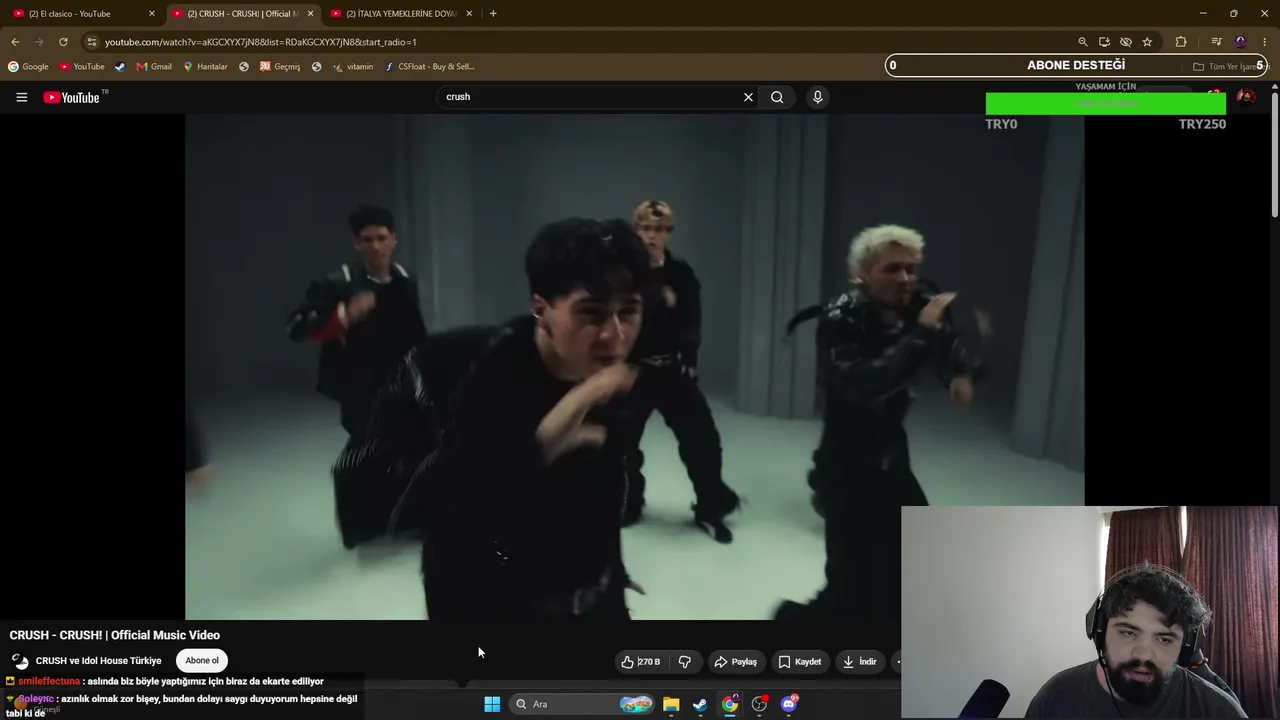Pause the CRUSH music video player

[634, 366]
